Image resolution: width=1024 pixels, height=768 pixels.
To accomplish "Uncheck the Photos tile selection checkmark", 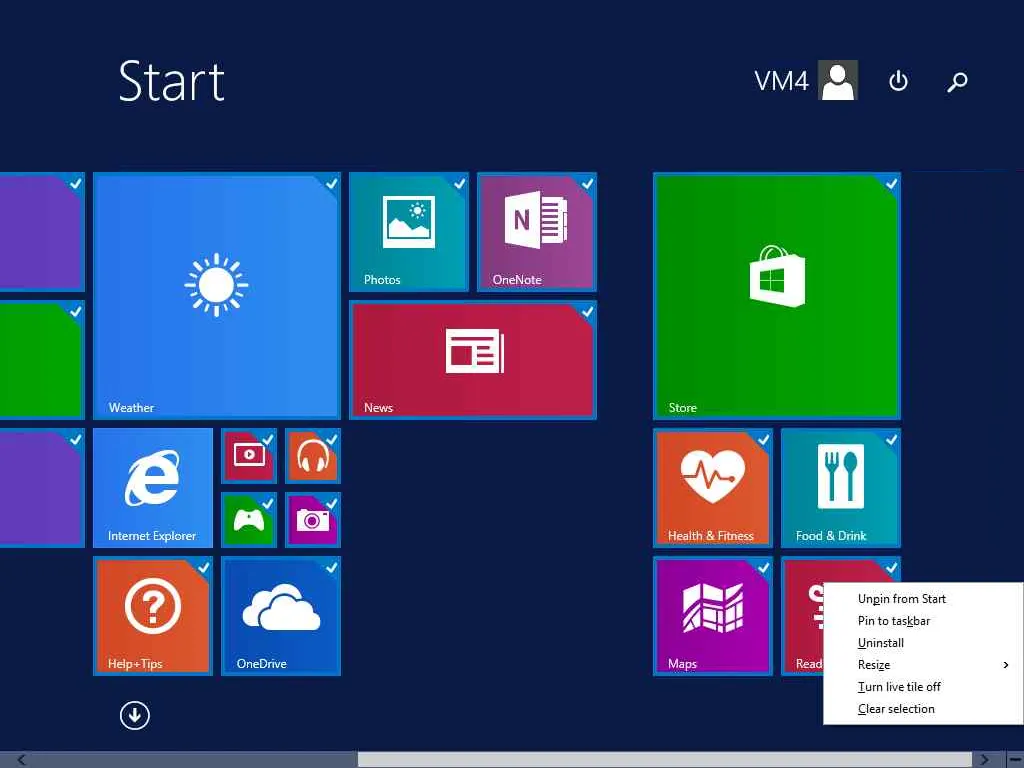I will click(x=459, y=184).
